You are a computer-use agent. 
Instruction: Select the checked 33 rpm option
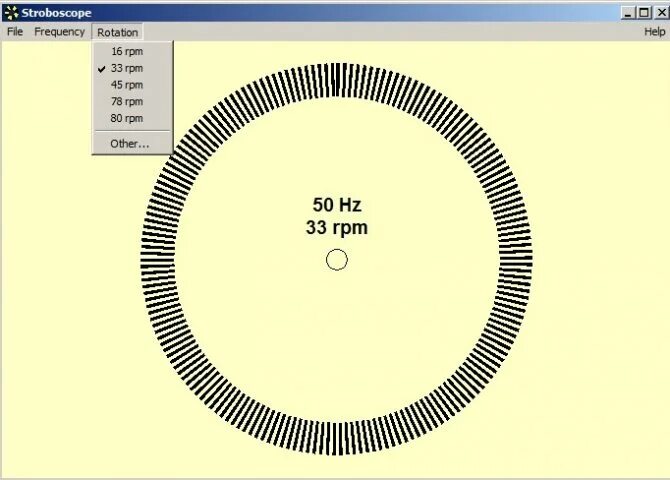pyautogui.click(x=132, y=68)
